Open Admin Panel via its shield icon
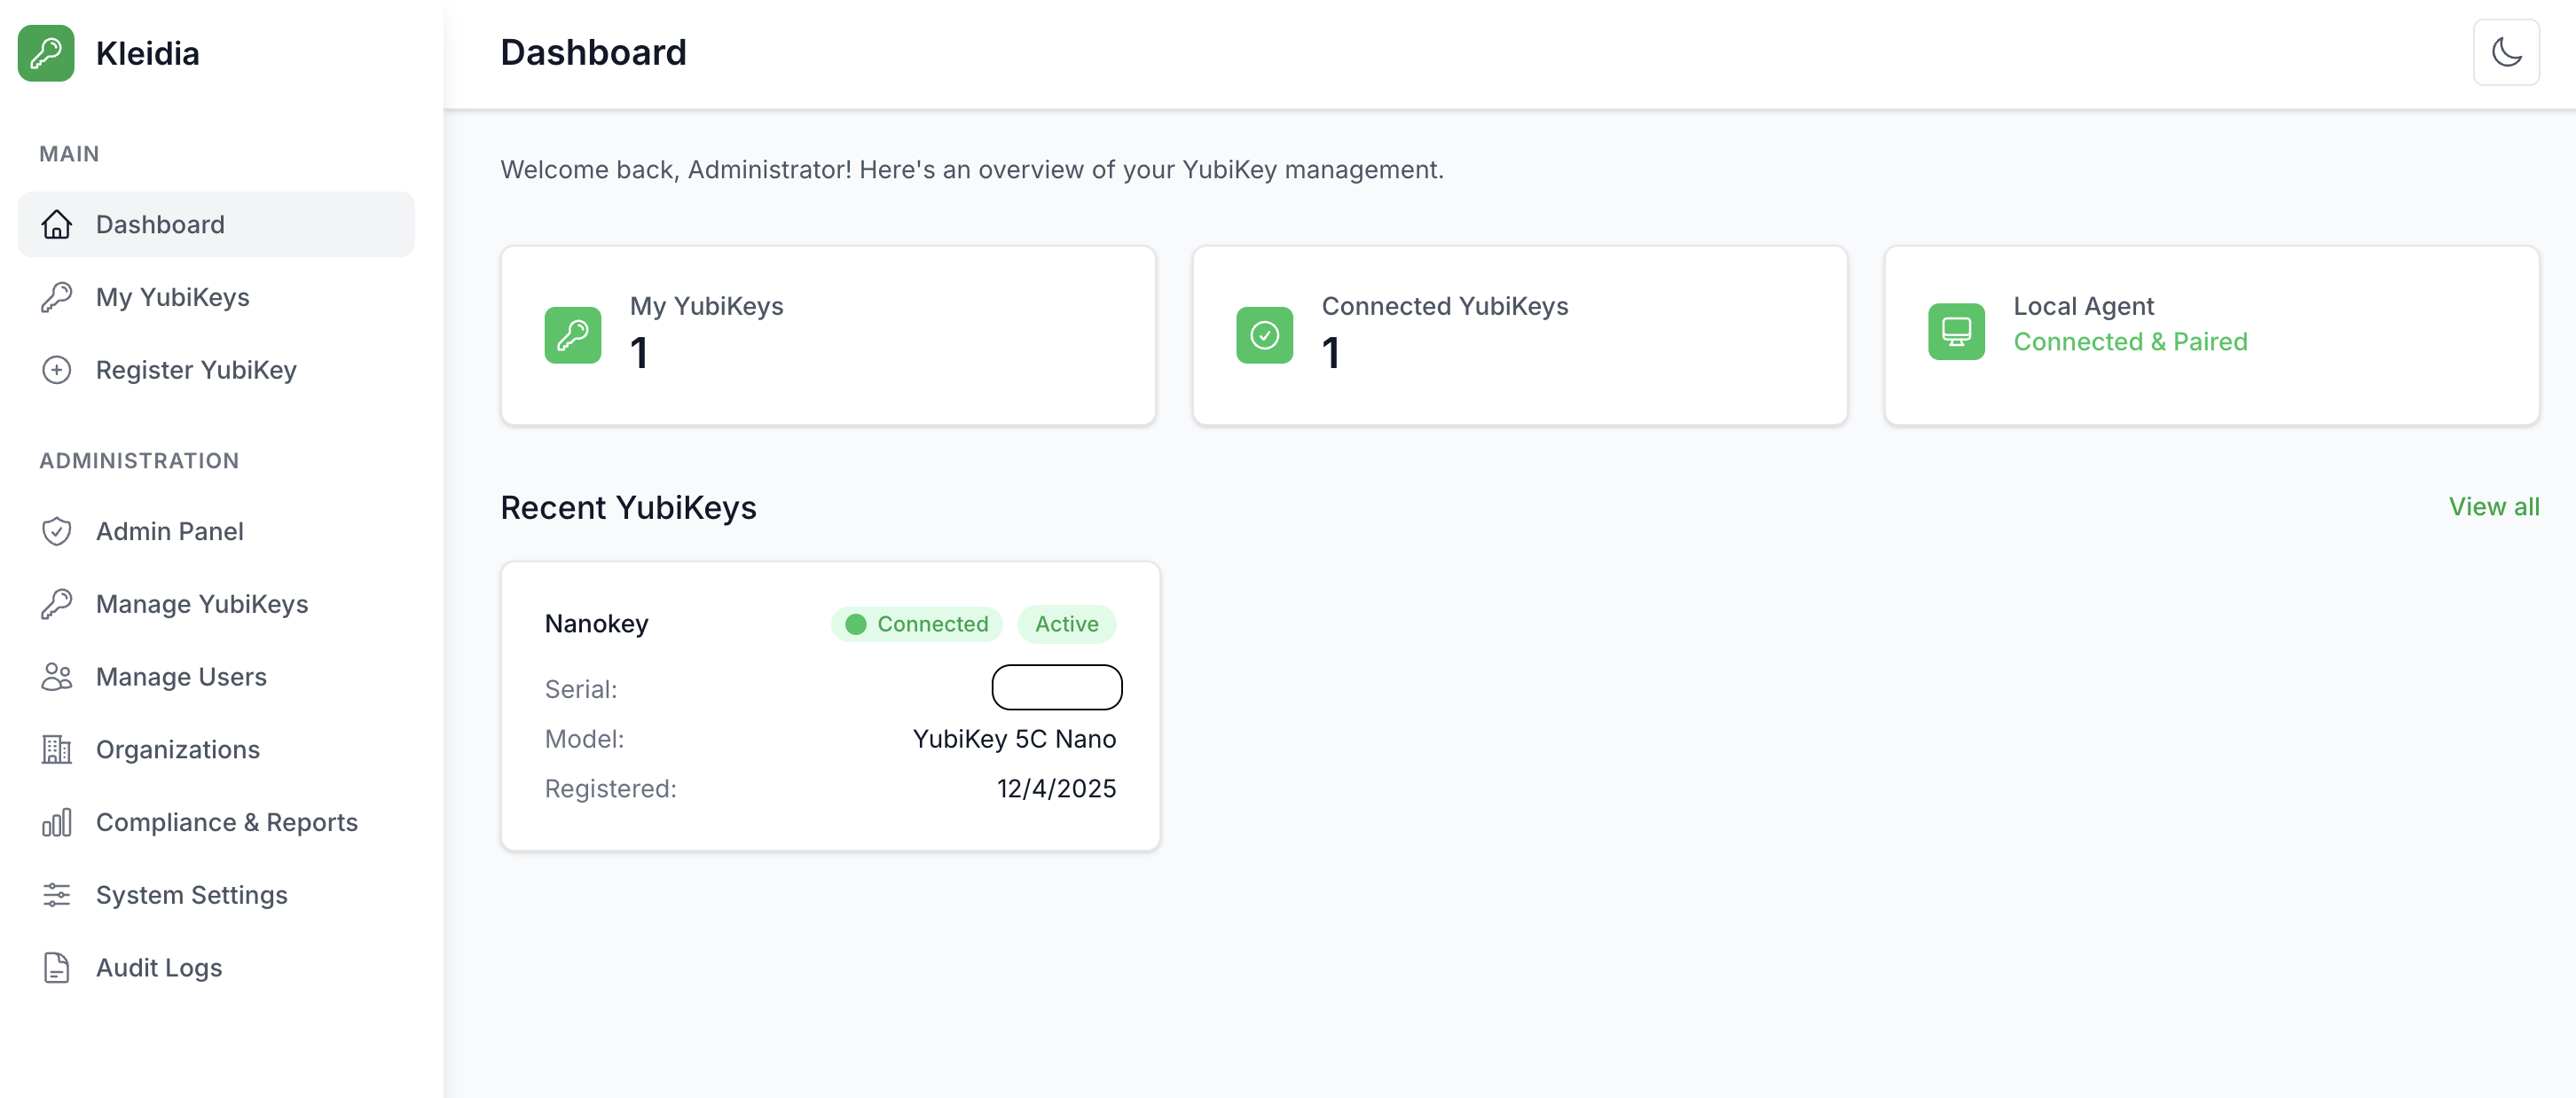Image resolution: width=2576 pixels, height=1098 pixels. point(57,531)
